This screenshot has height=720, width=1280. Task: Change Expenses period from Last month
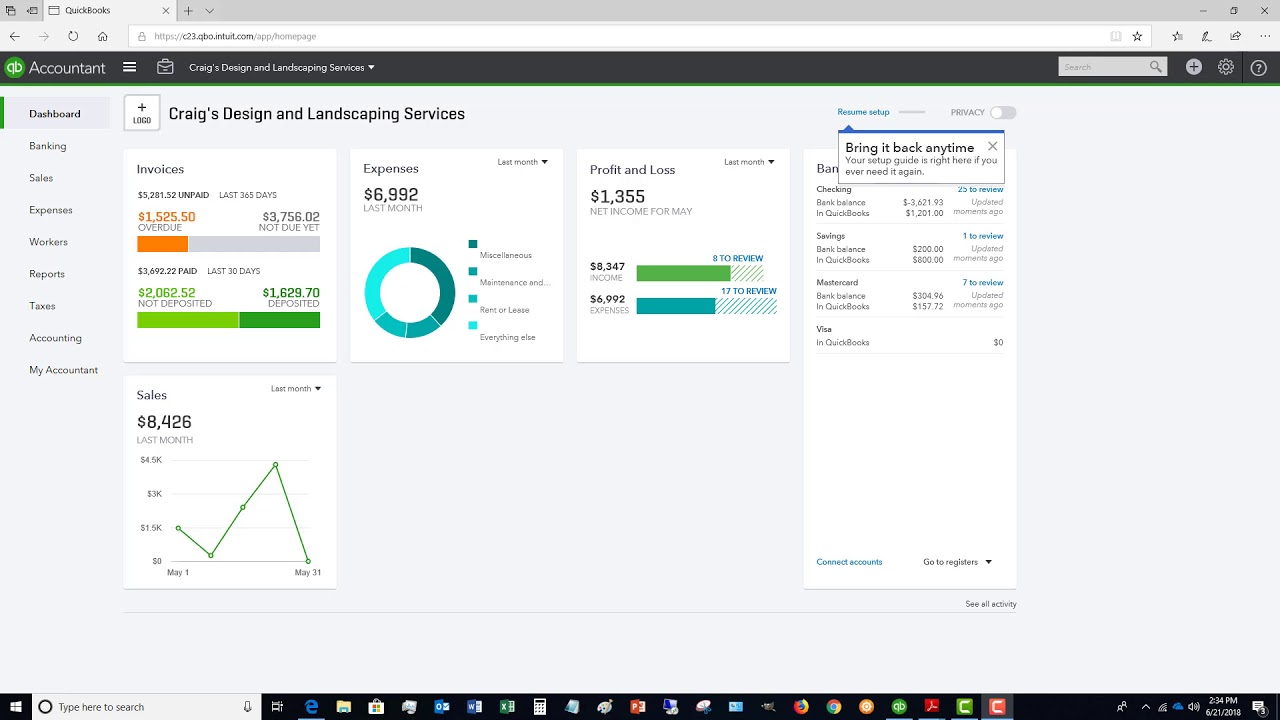(523, 162)
